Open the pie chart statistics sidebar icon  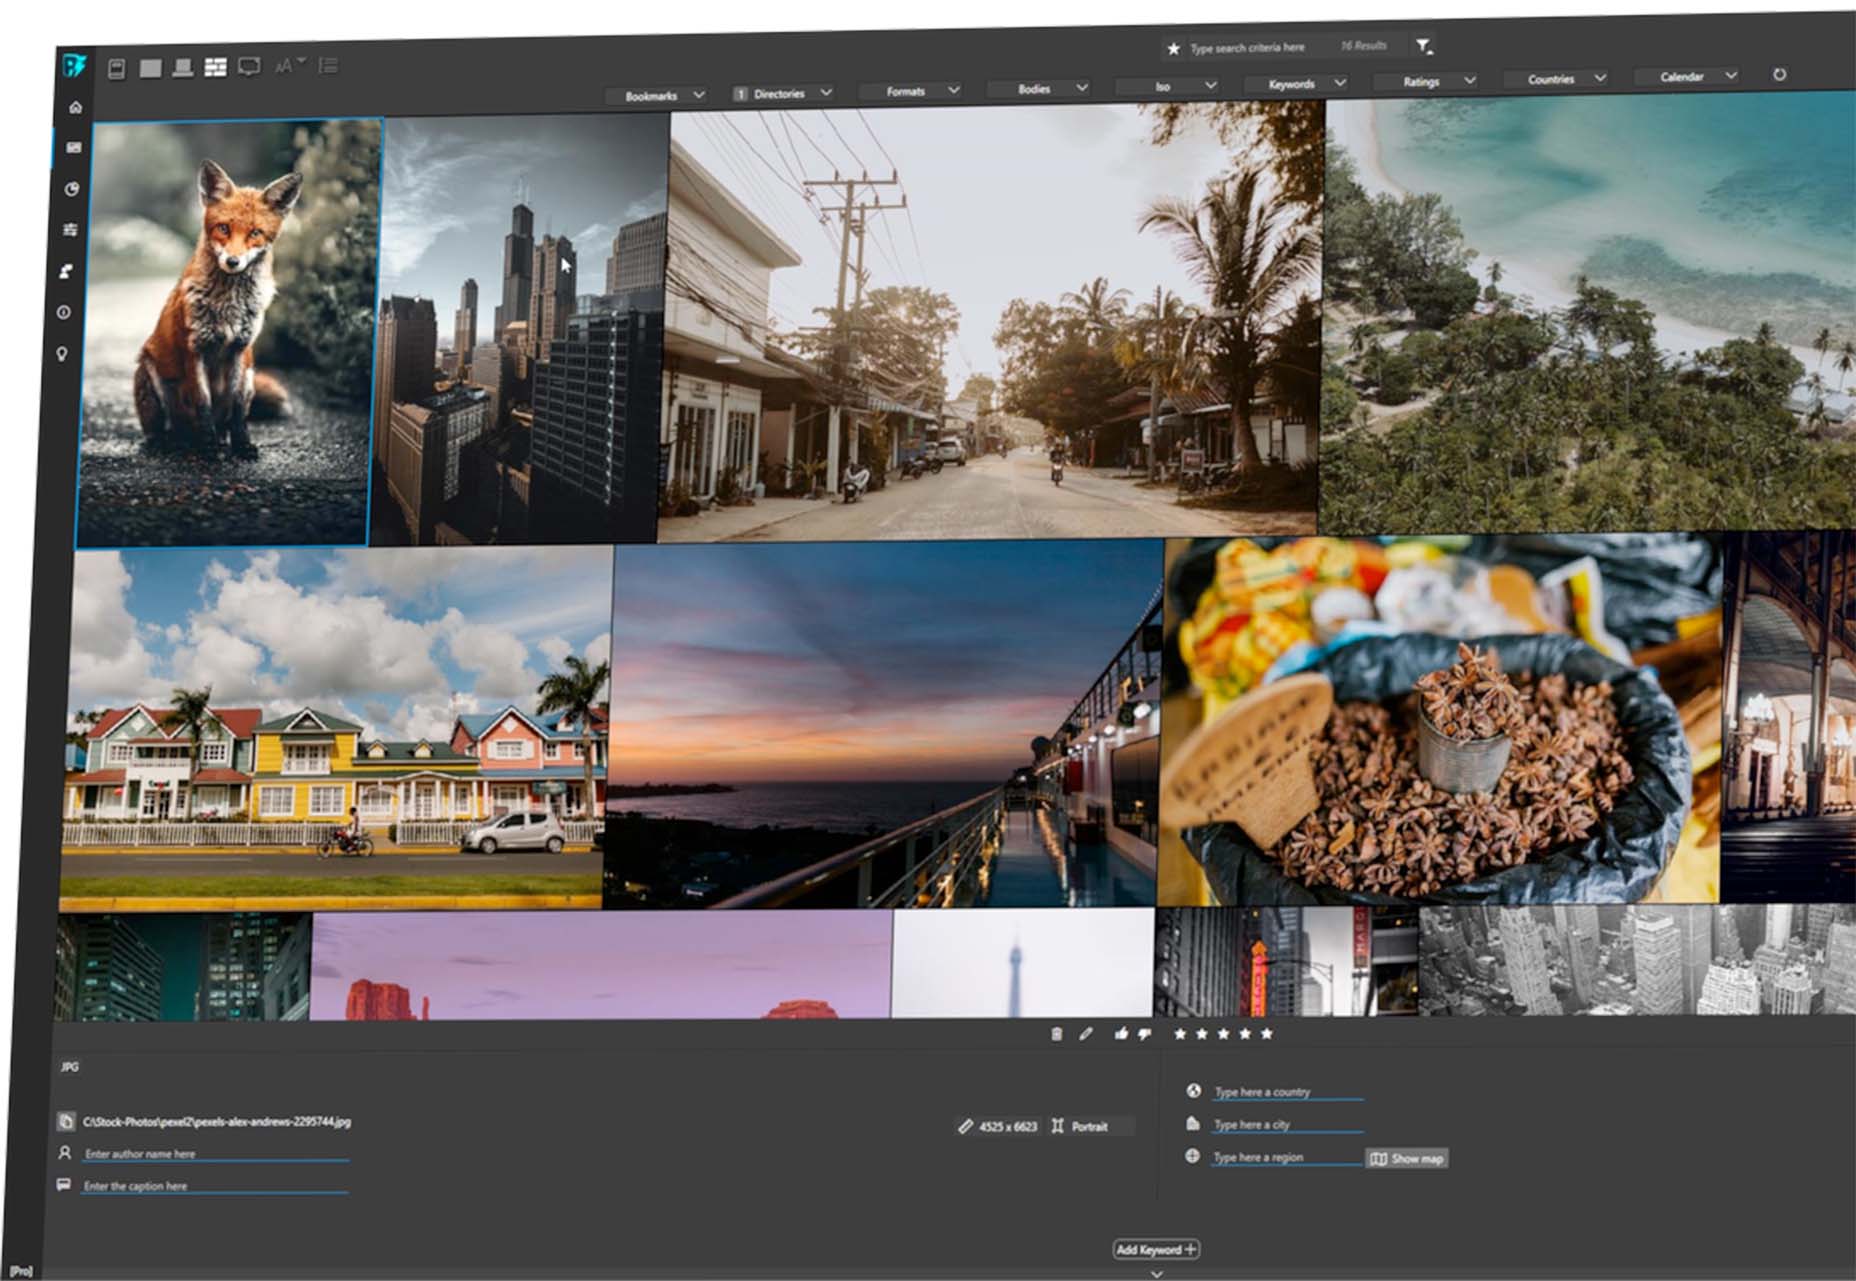tap(71, 189)
